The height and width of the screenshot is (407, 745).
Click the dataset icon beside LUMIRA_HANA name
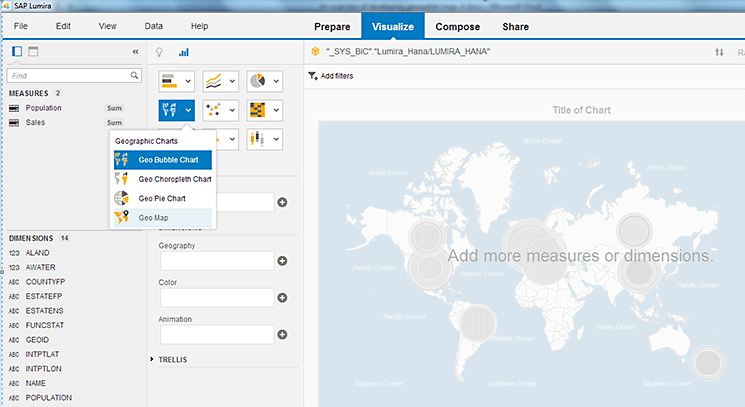click(315, 51)
